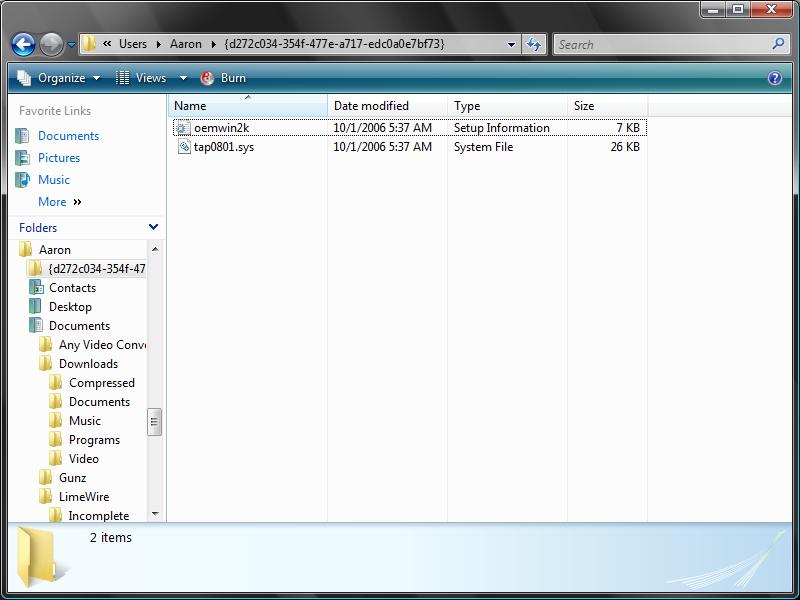Select Compressed folder in tree
Viewport: 800px width, 600px height.
click(102, 383)
